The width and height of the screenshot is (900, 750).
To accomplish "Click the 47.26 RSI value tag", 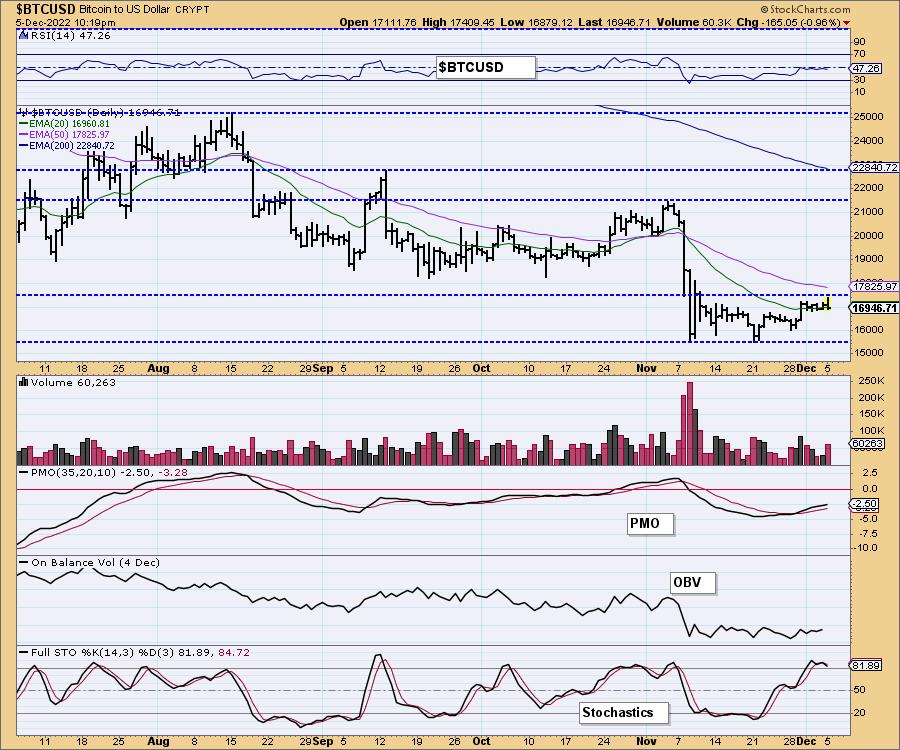I will point(866,68).
